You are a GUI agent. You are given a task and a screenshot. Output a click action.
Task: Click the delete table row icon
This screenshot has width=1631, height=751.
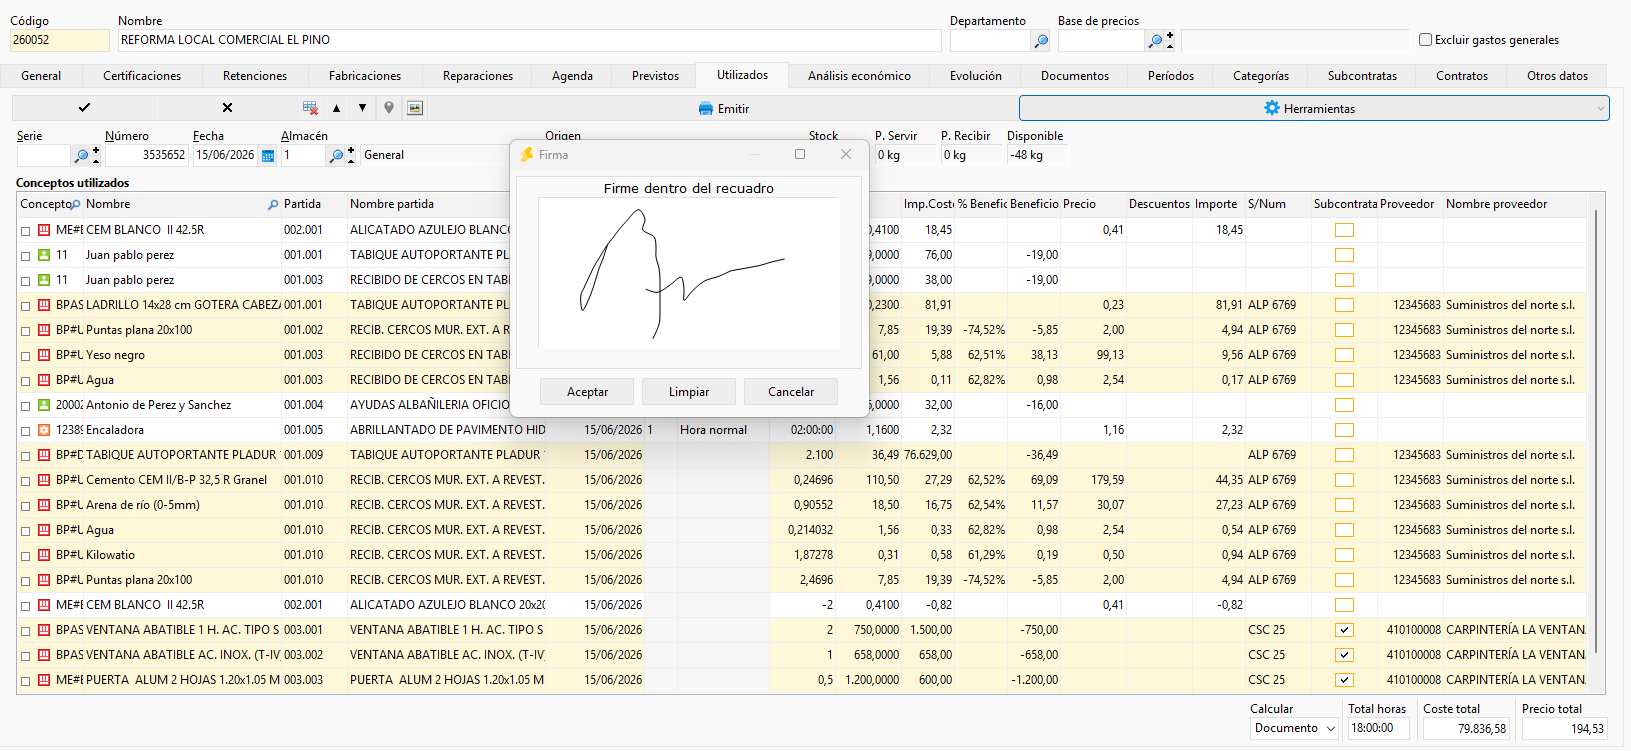coord(310,108)
